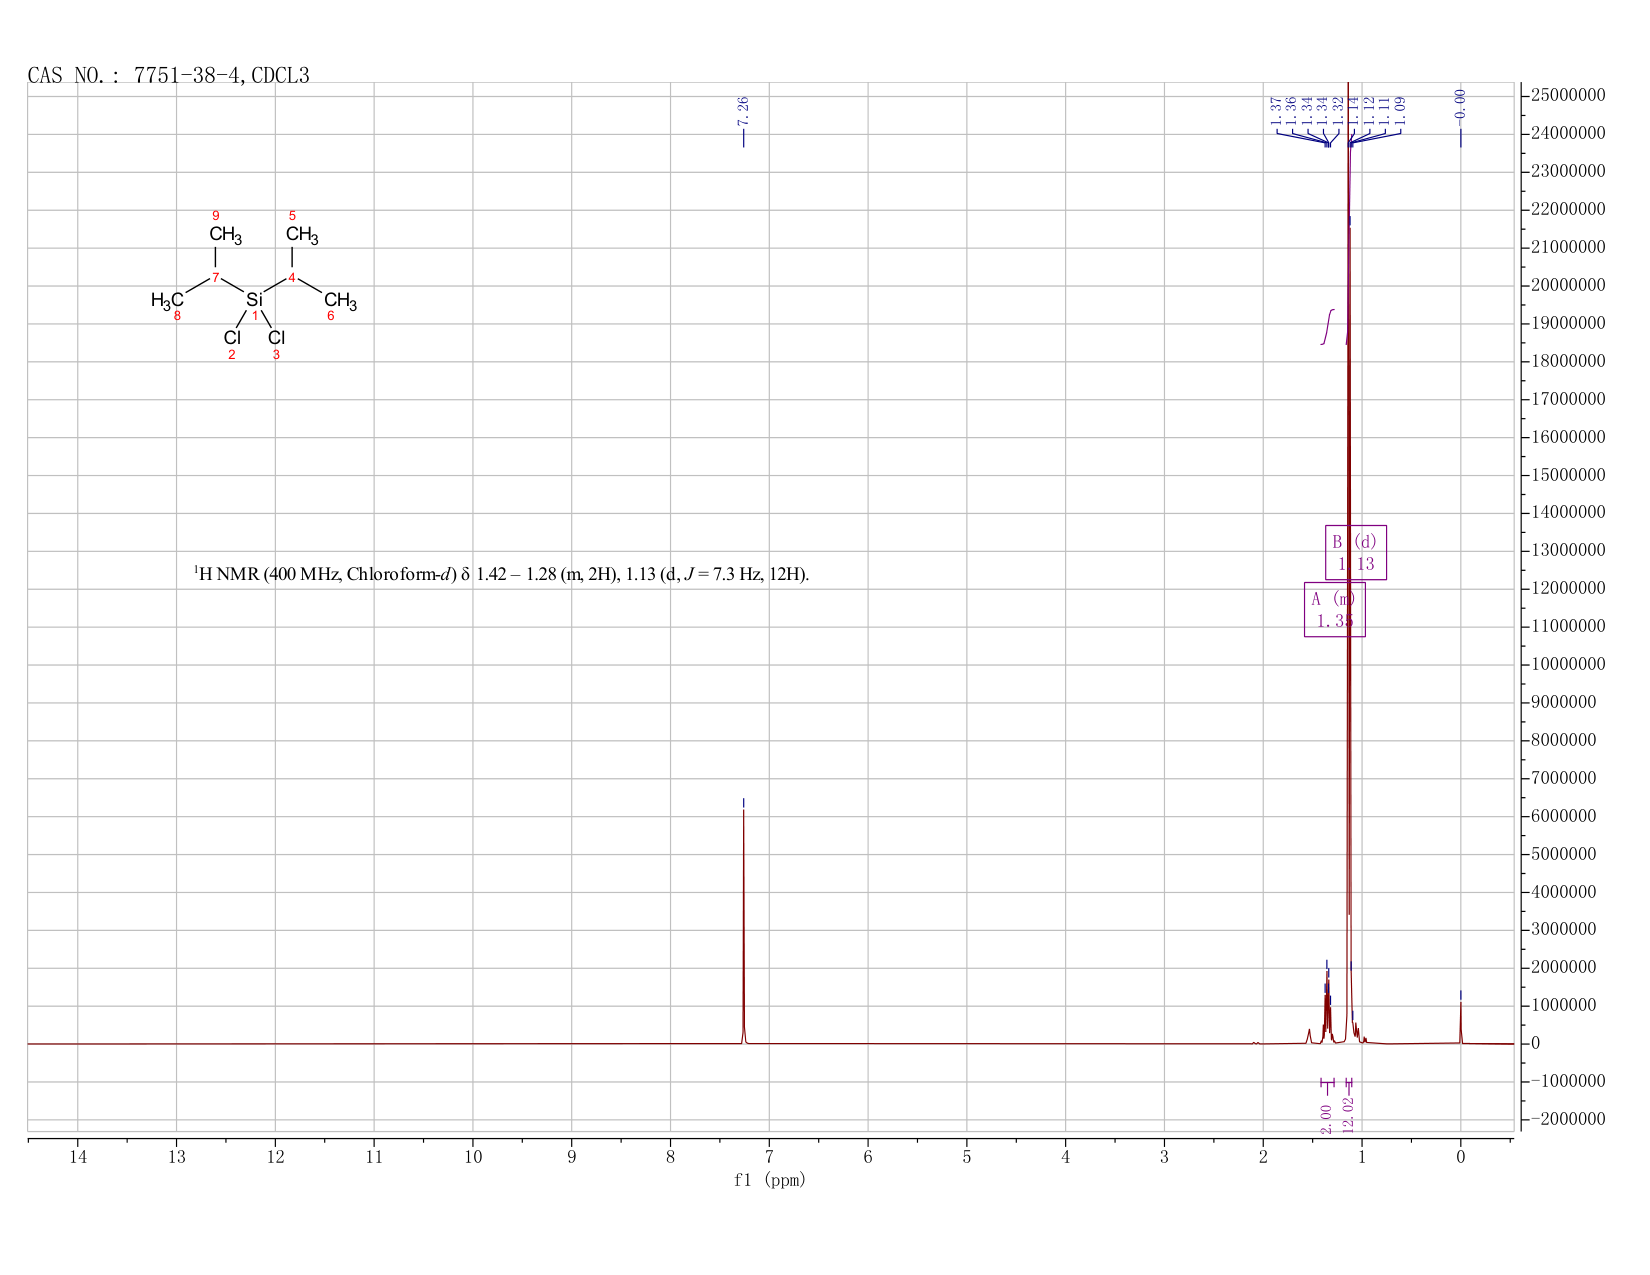Click x-axis tick label 4
Screen dimensions: 1650x1275
(x=1066, y=1158)
